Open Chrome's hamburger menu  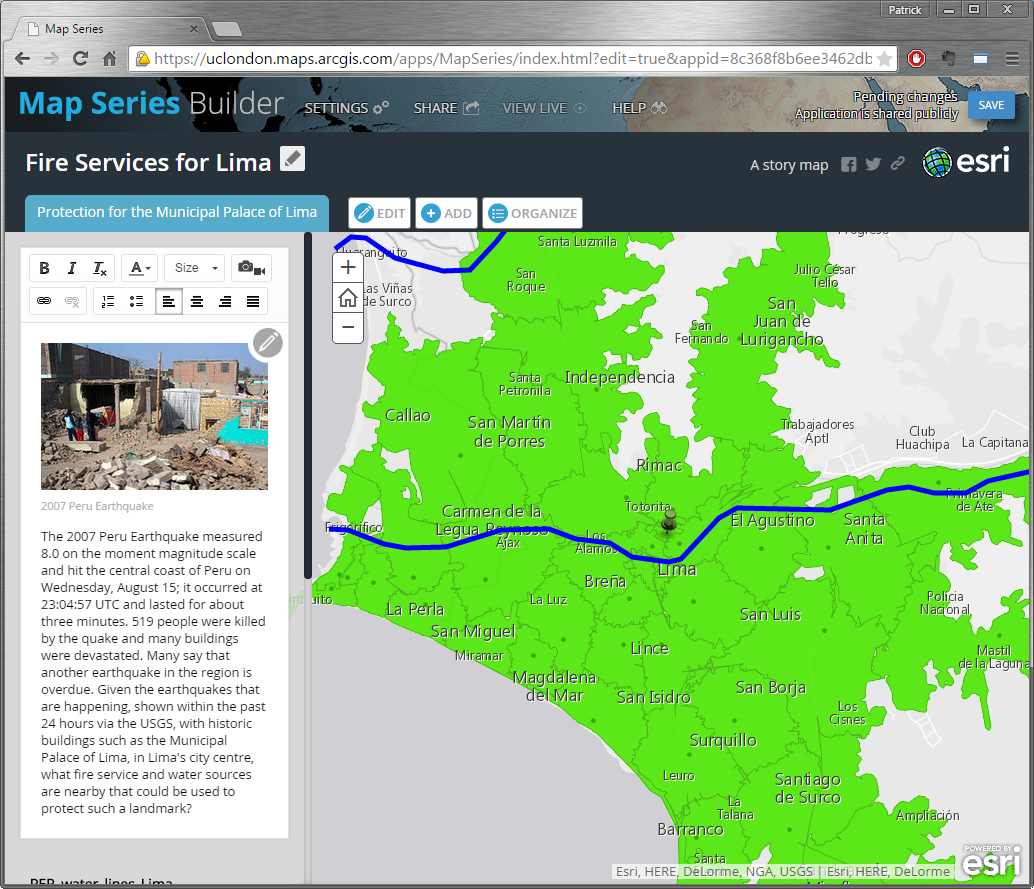[x=1012, y=59]
